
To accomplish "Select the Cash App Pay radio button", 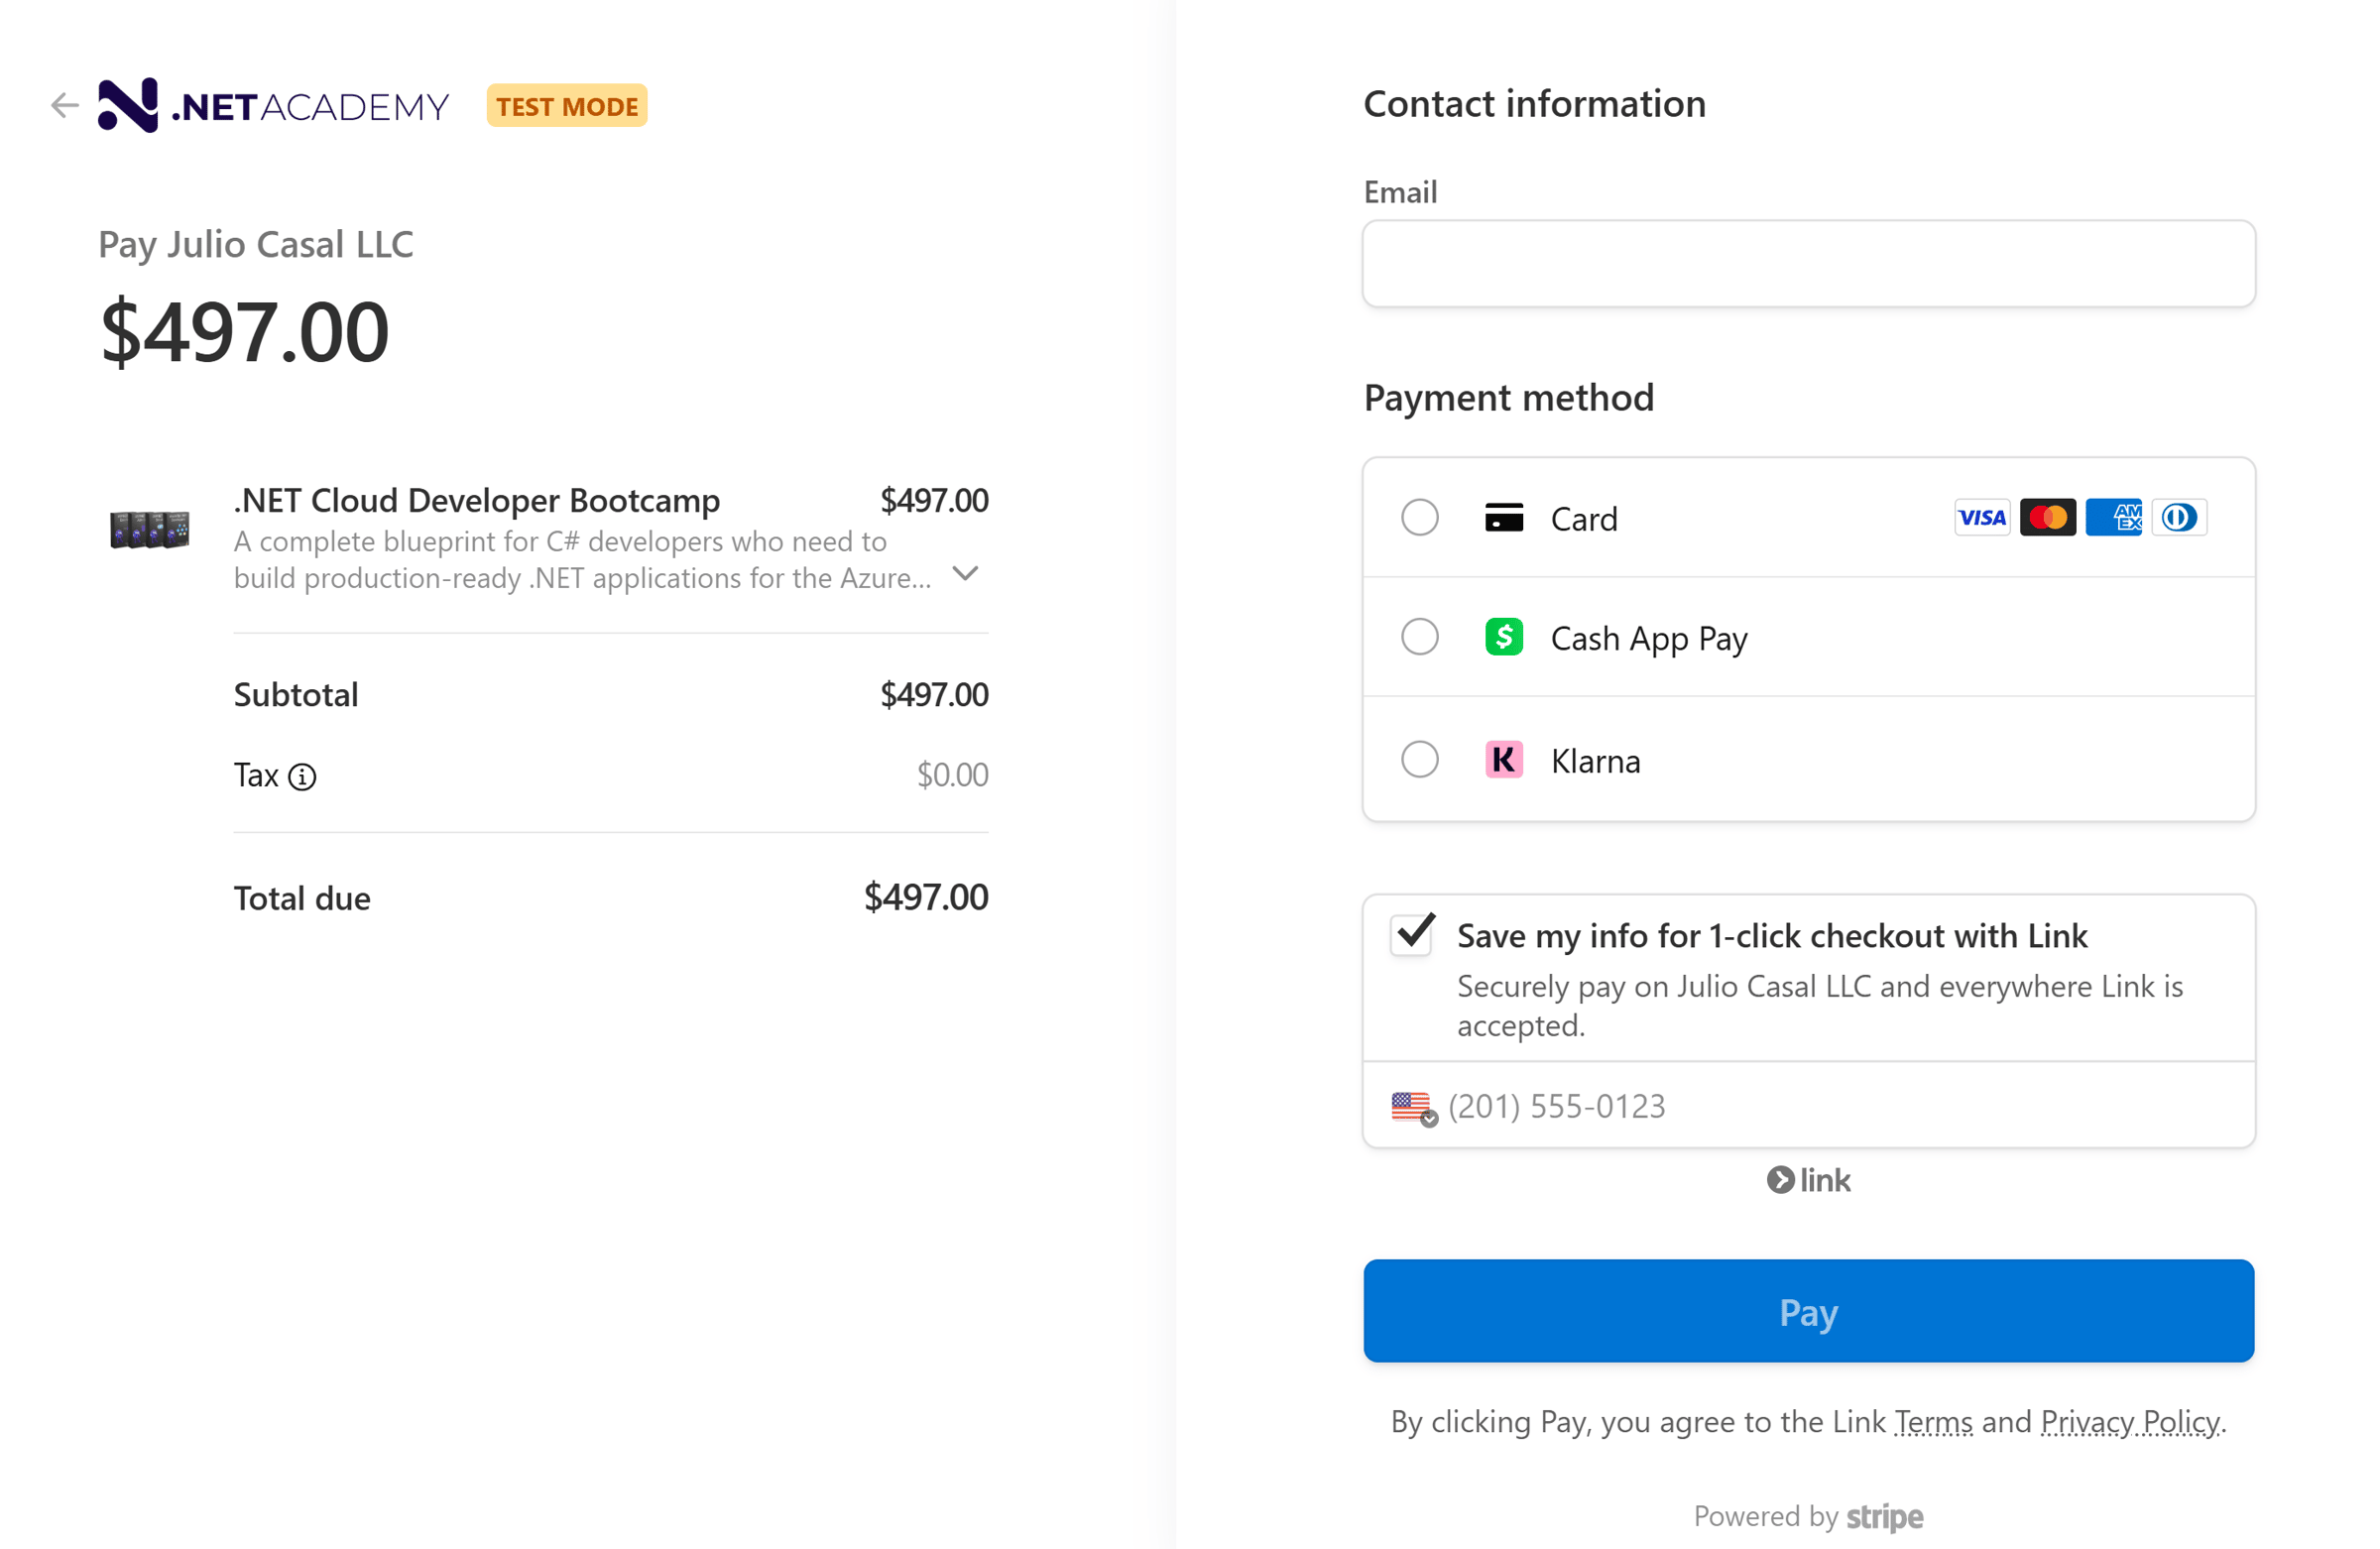I will pyautogui.click(x=1419, y=637).
